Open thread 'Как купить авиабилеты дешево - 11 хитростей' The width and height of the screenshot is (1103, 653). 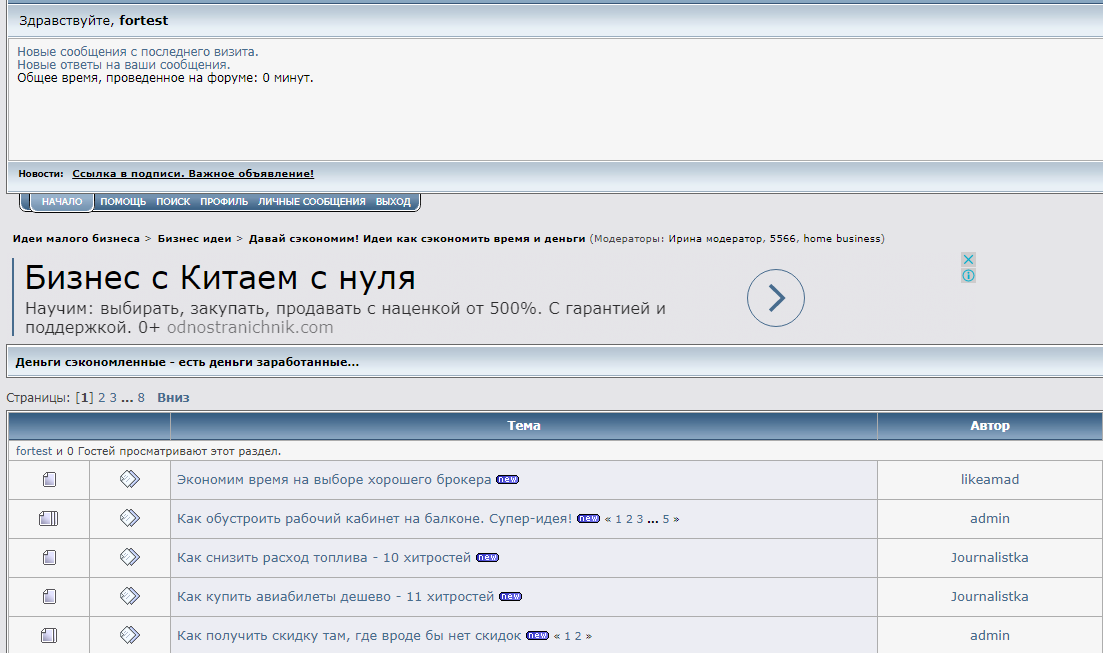[x=336, y=597]
